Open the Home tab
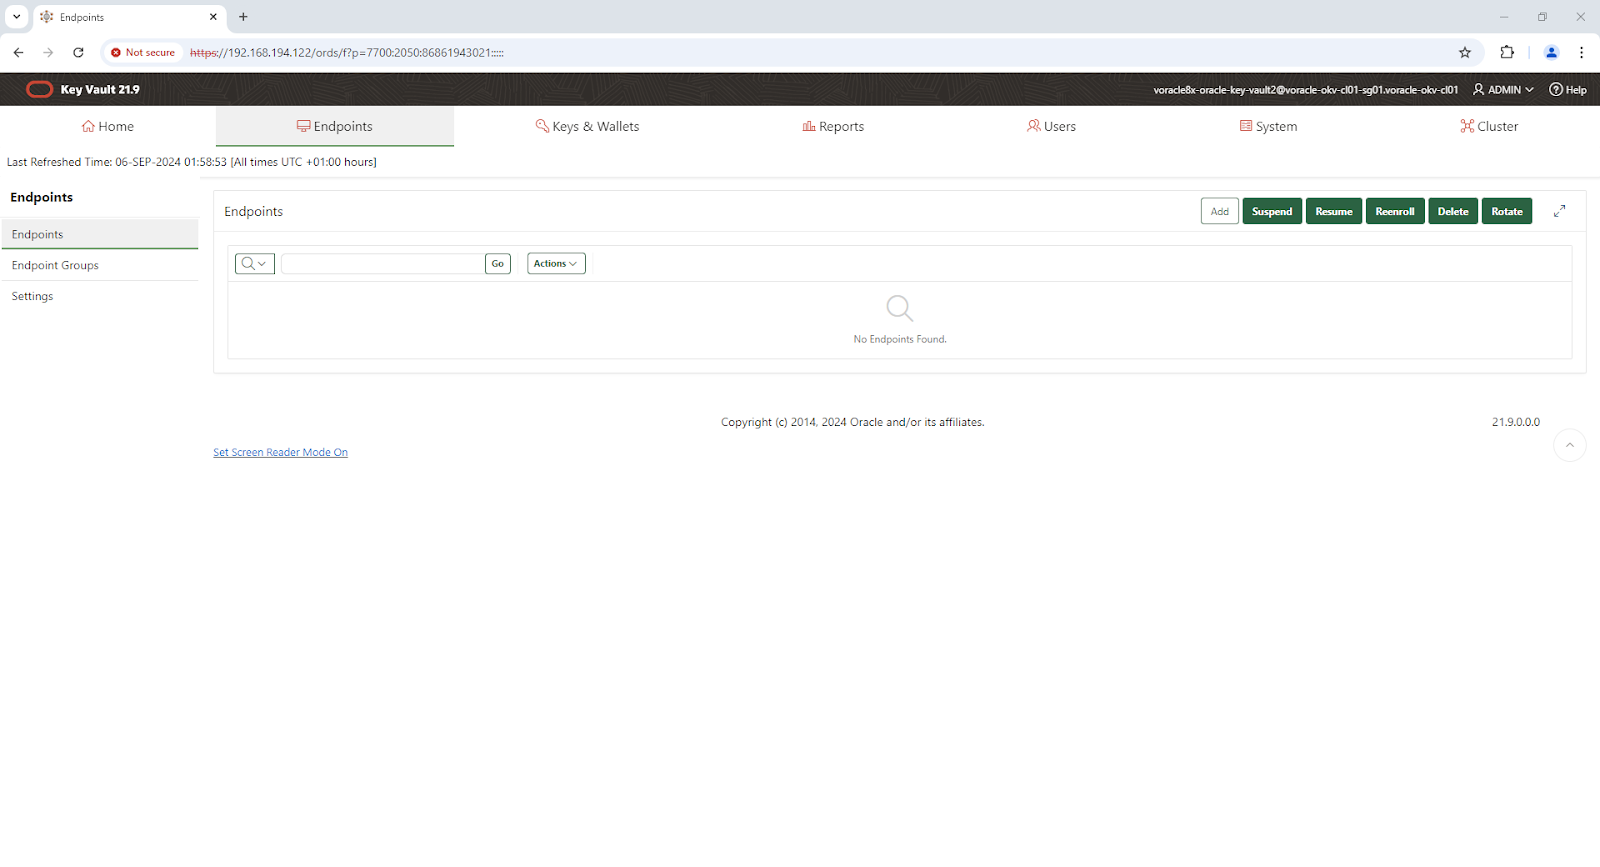The width and height of the screenshot is (1600, 867). point(107,126)
